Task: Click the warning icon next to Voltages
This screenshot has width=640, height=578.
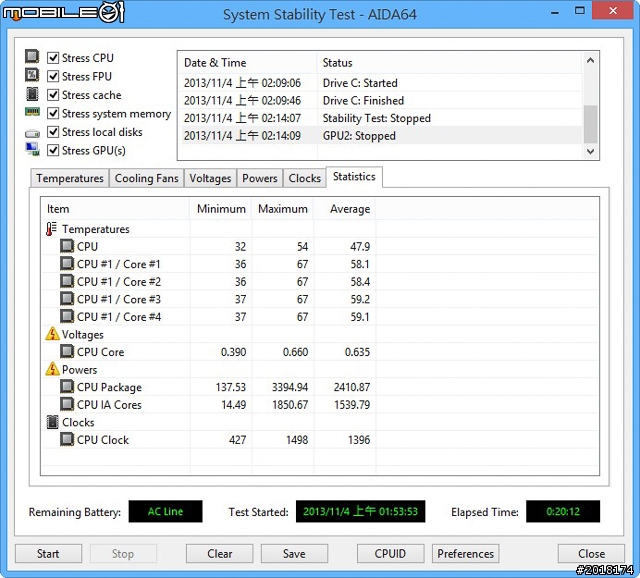Action: [52, 334]
